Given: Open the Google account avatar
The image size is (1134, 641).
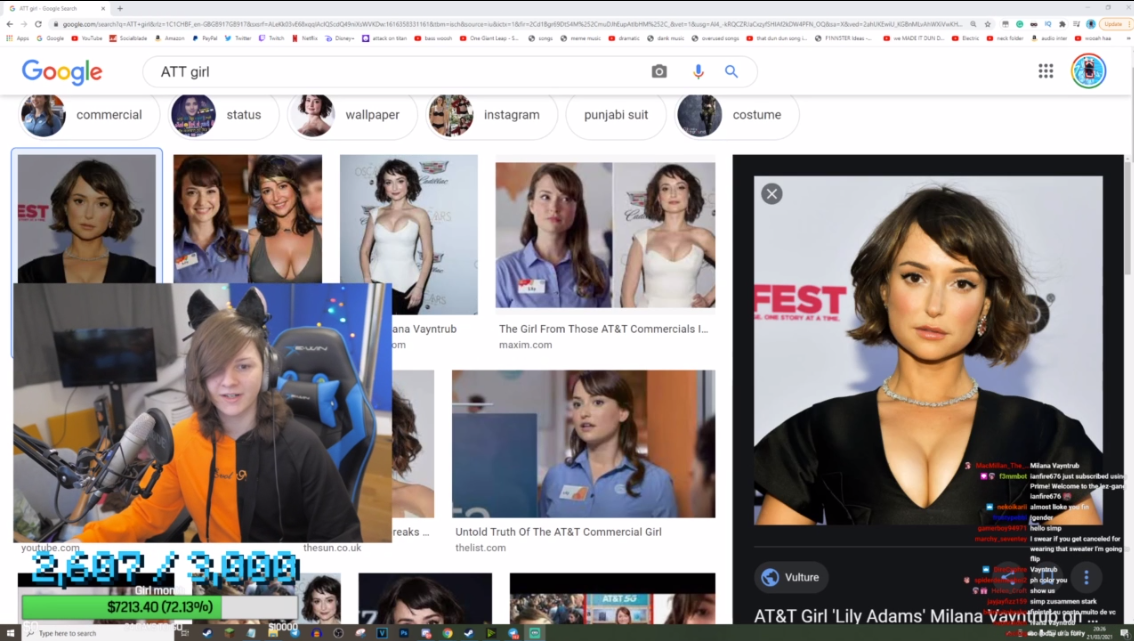Looking at the screenshot, I should coord(1088,71).
